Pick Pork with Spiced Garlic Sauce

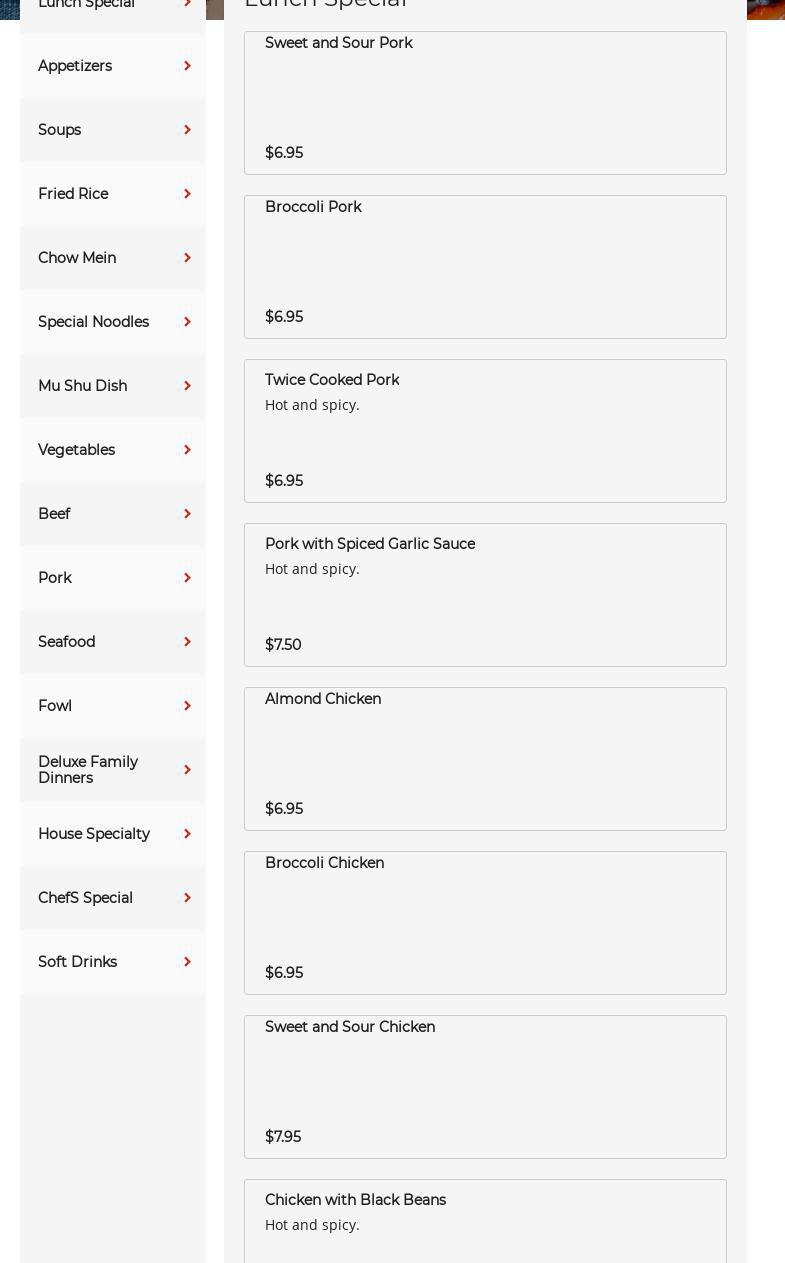click(485, 595)
